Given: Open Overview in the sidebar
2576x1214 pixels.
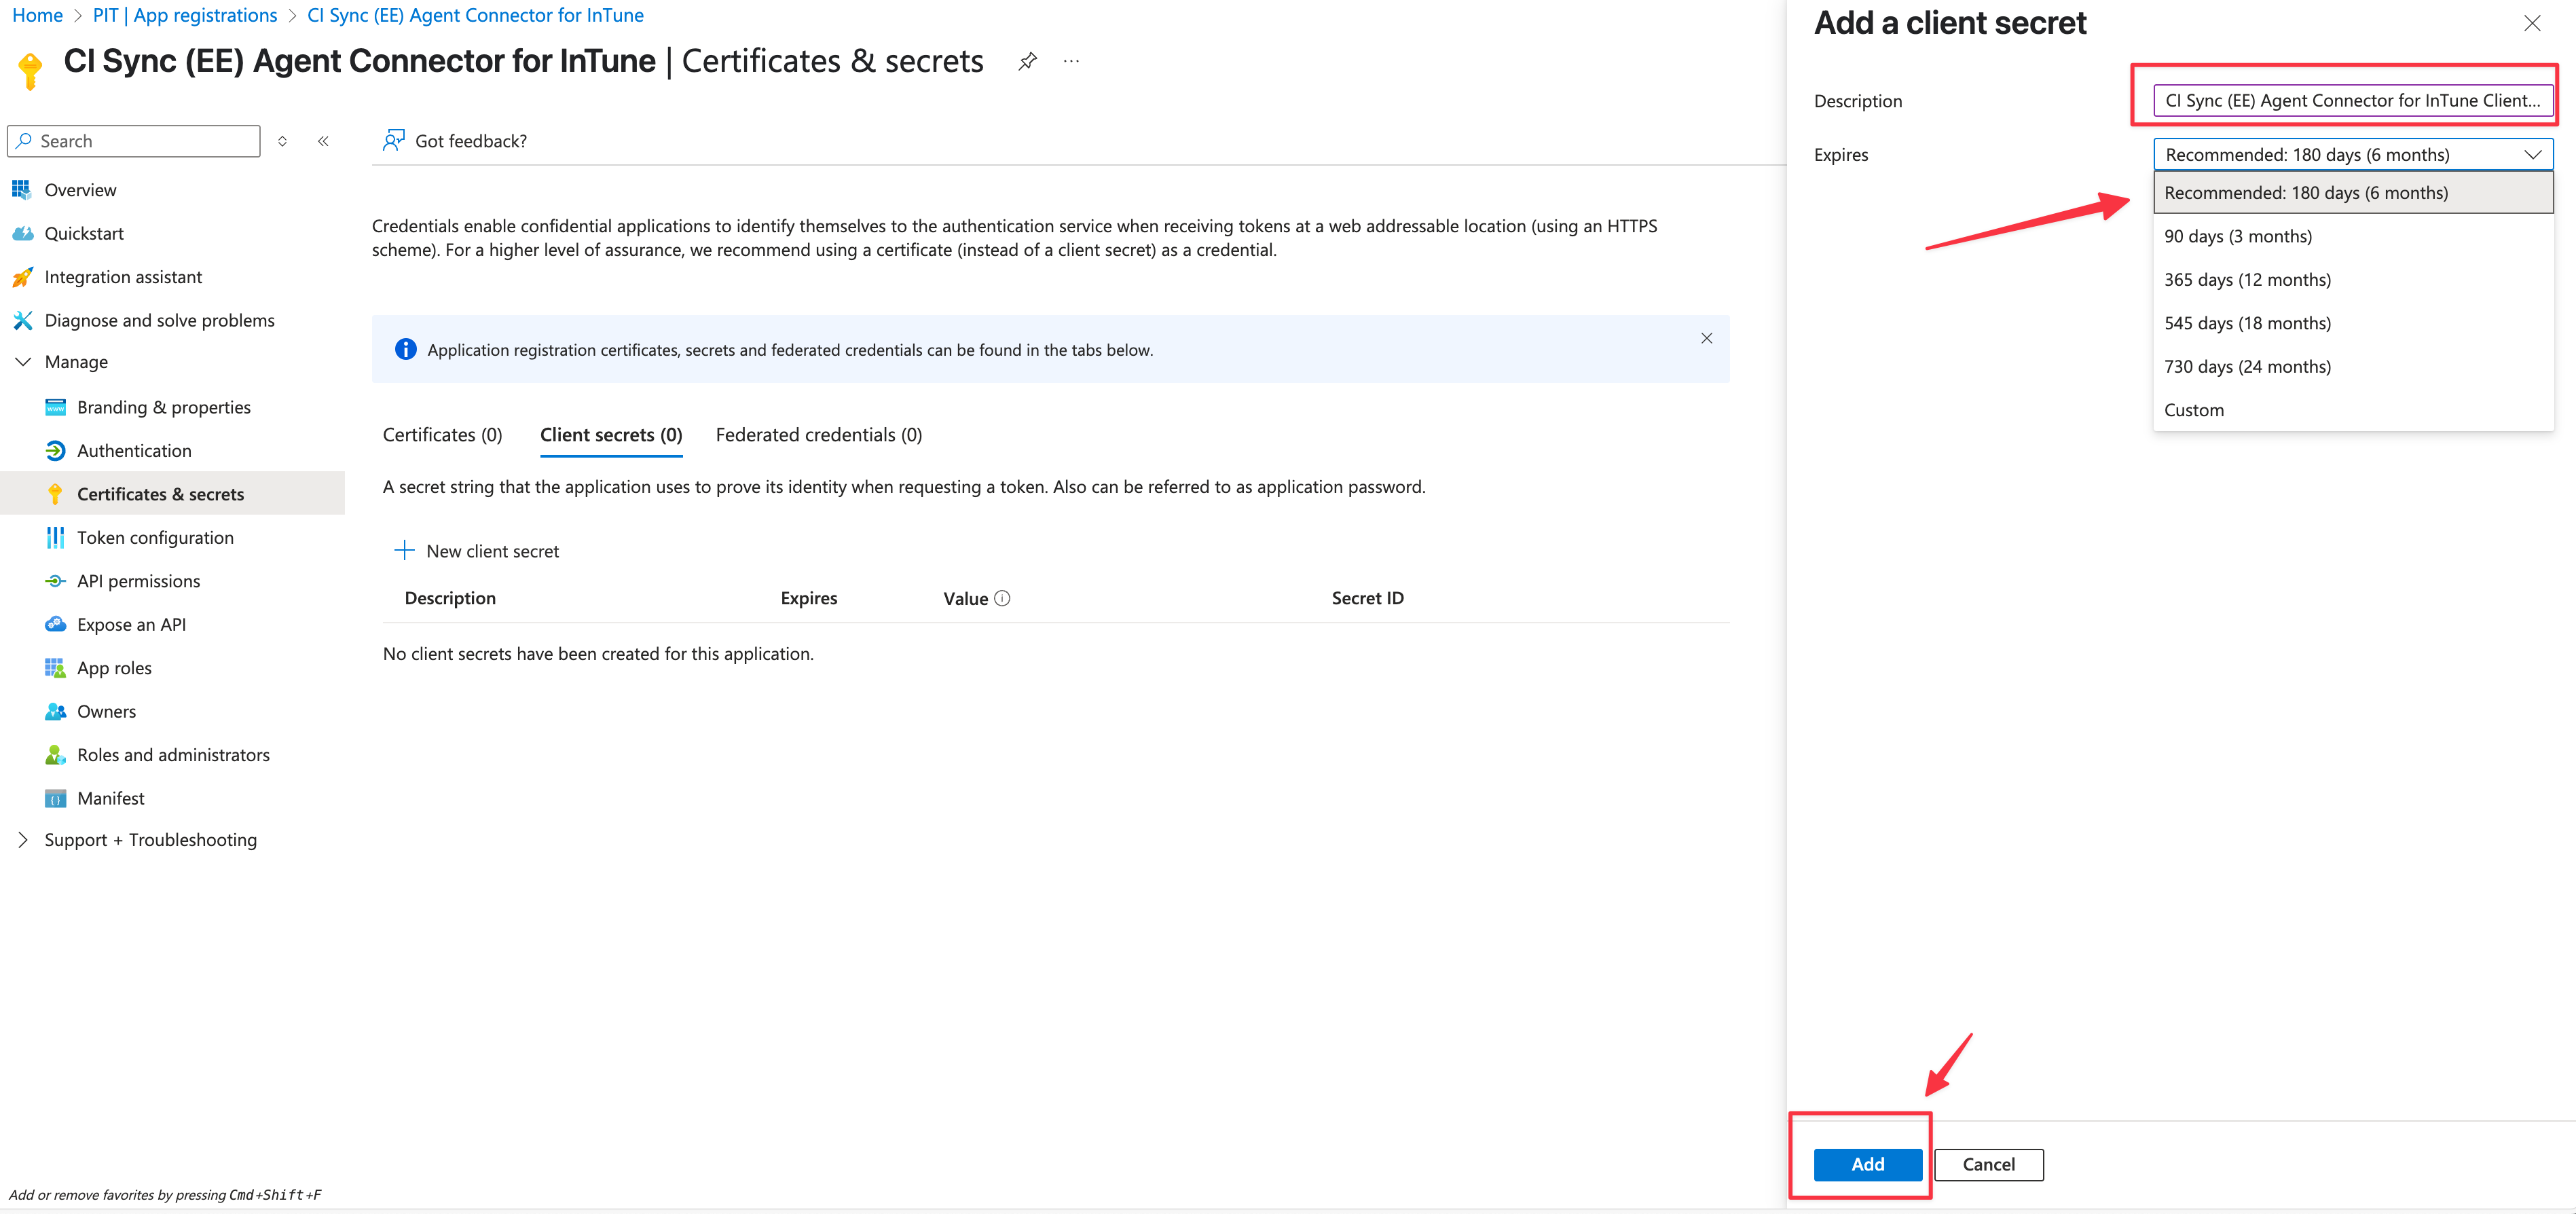Looking at the screenshot, I should pos(80,190).
